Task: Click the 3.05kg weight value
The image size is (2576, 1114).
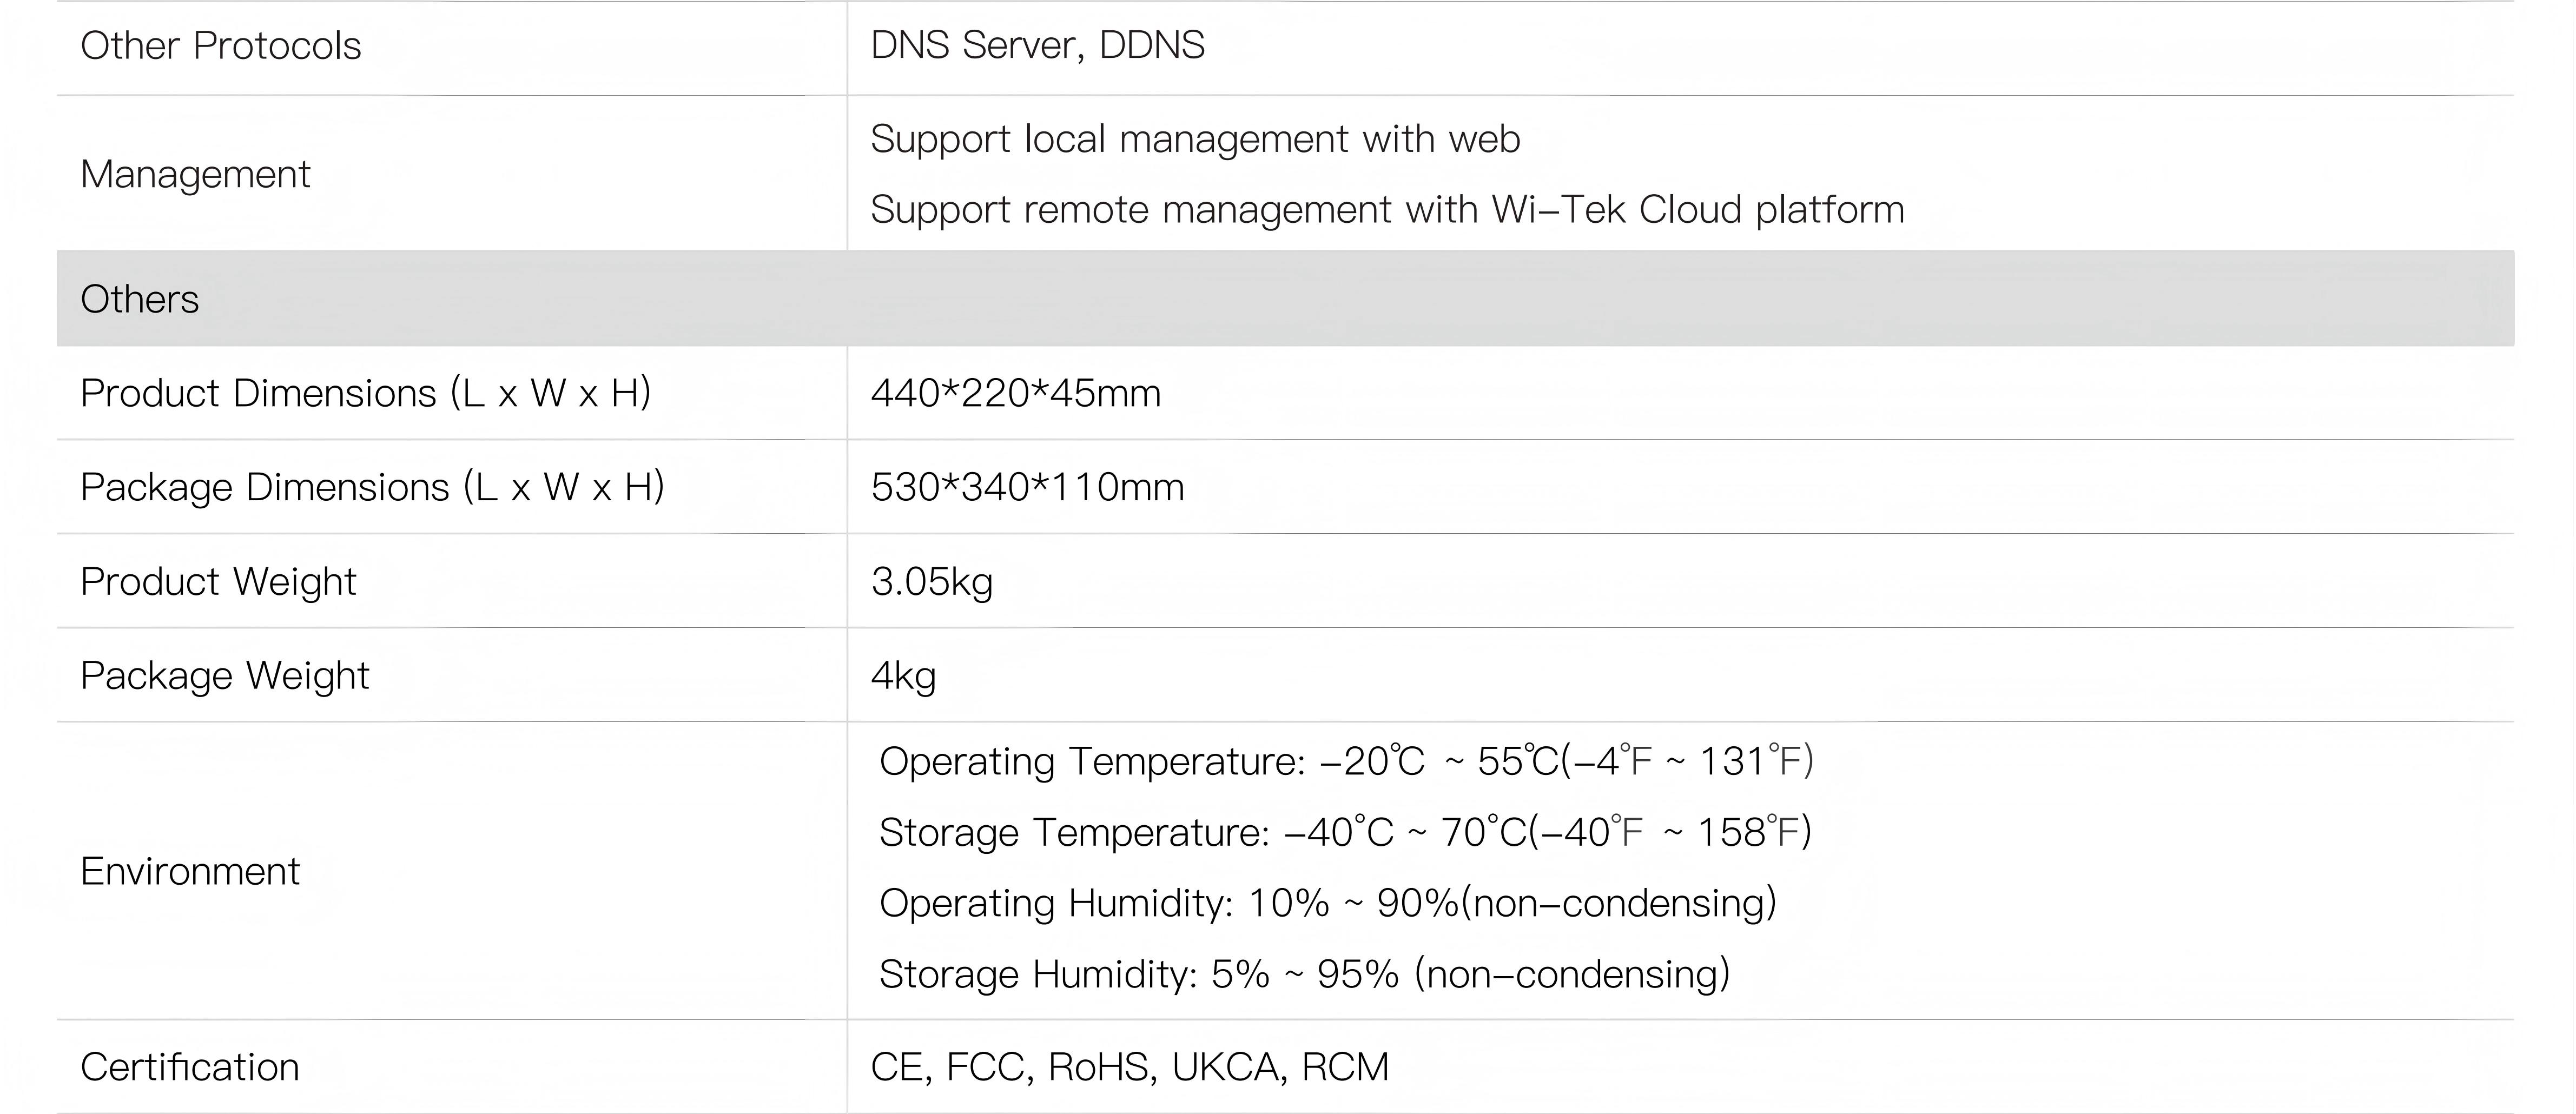Action: coord(931,581)
